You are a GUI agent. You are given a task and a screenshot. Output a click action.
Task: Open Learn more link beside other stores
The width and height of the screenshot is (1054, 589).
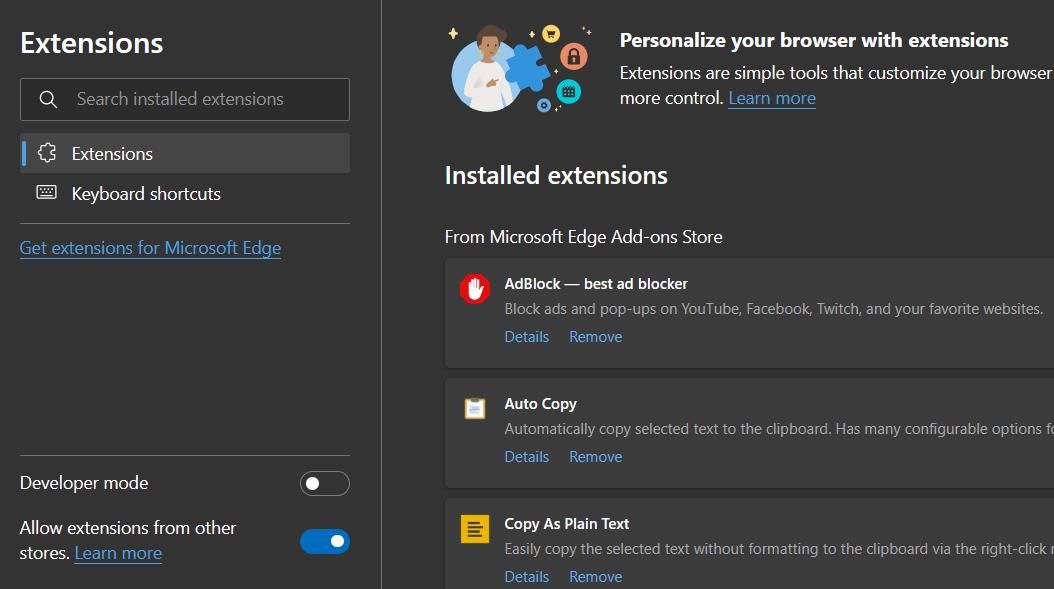click(x=118, y=553)
